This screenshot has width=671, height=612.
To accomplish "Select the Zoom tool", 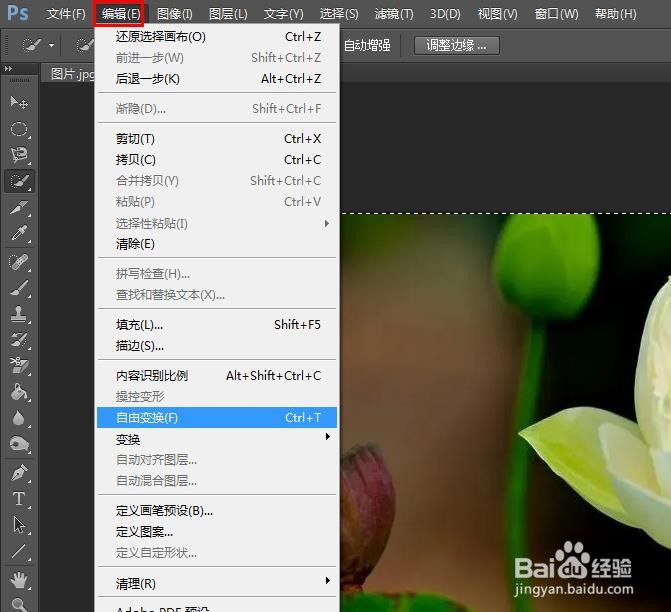I will coord(18,604).
